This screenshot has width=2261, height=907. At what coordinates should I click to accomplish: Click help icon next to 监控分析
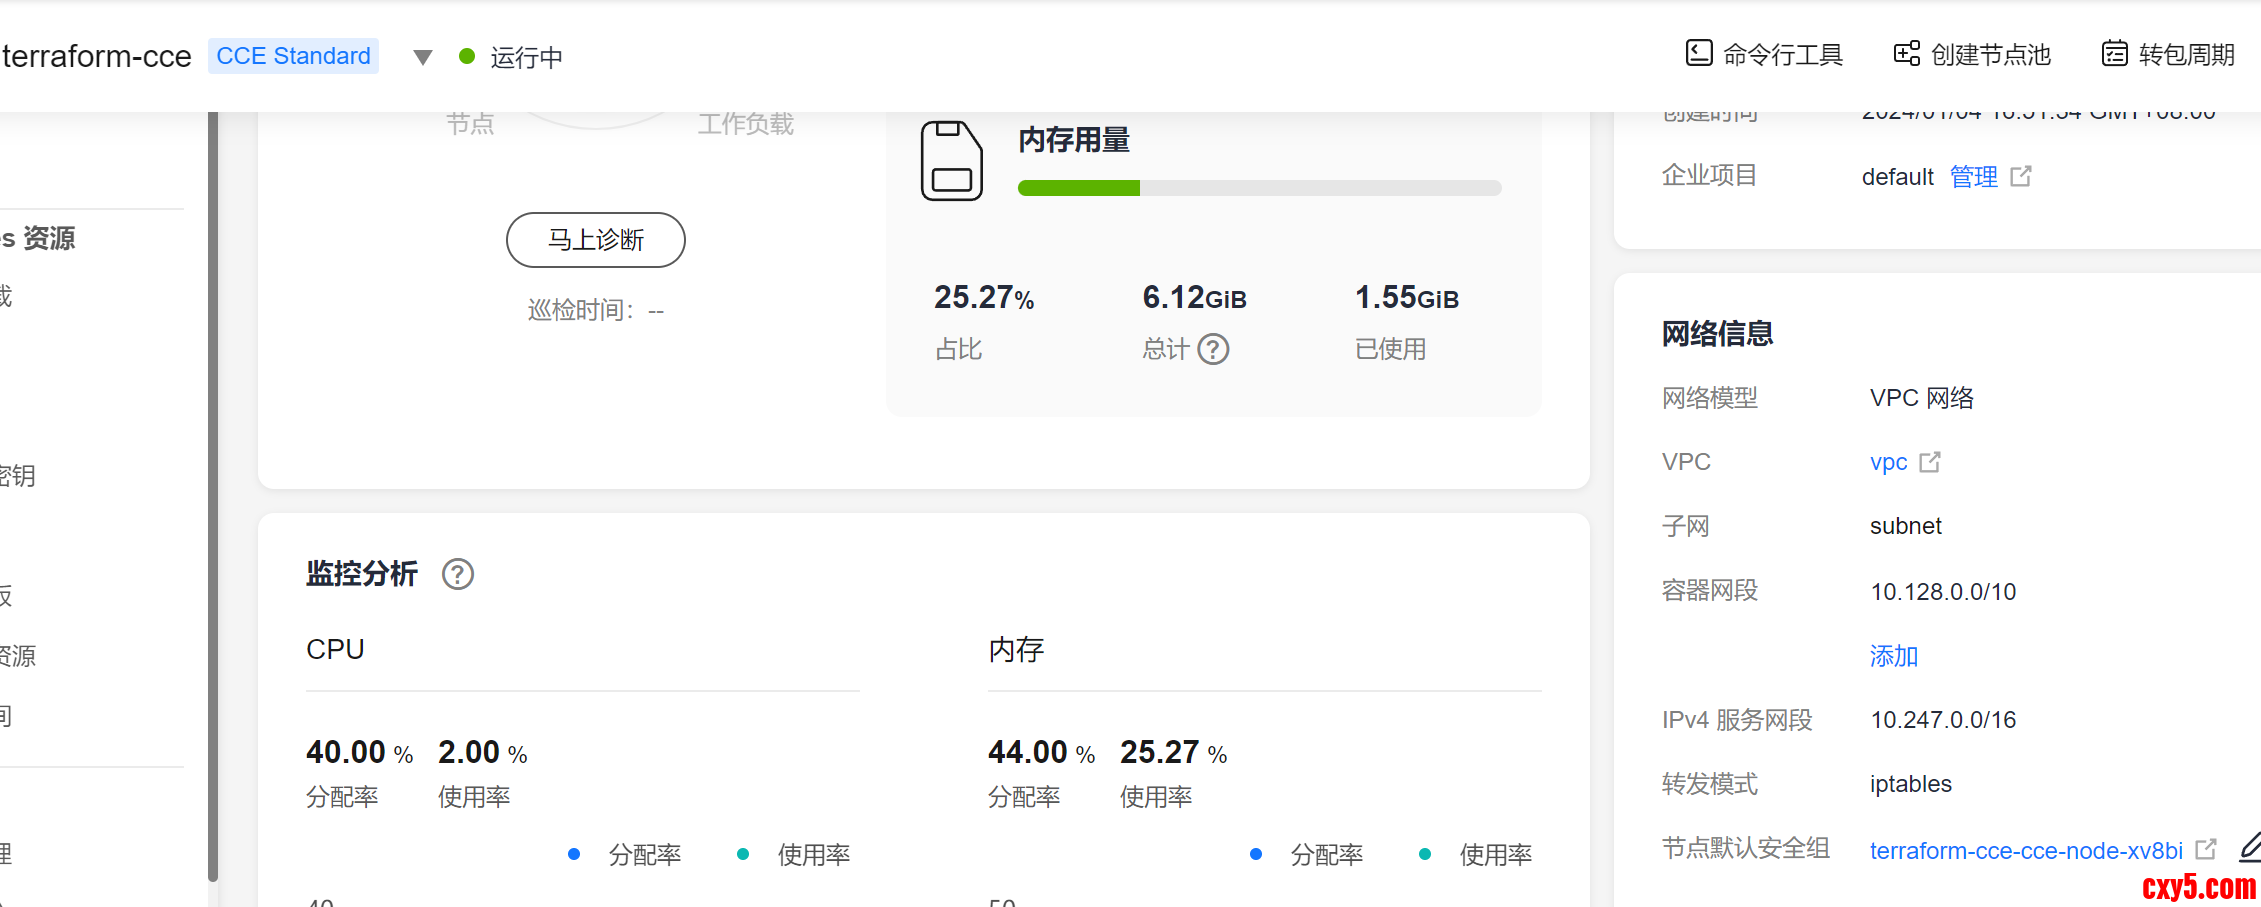pos(458,574)
